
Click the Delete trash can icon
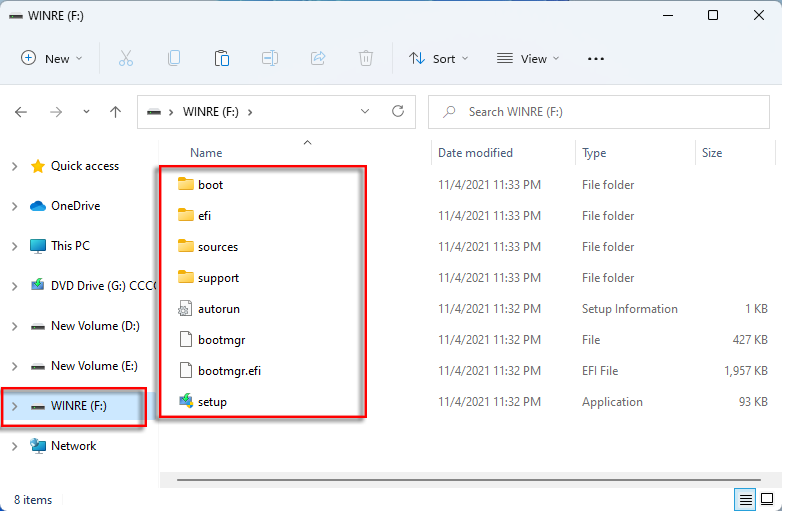(366, 59)
